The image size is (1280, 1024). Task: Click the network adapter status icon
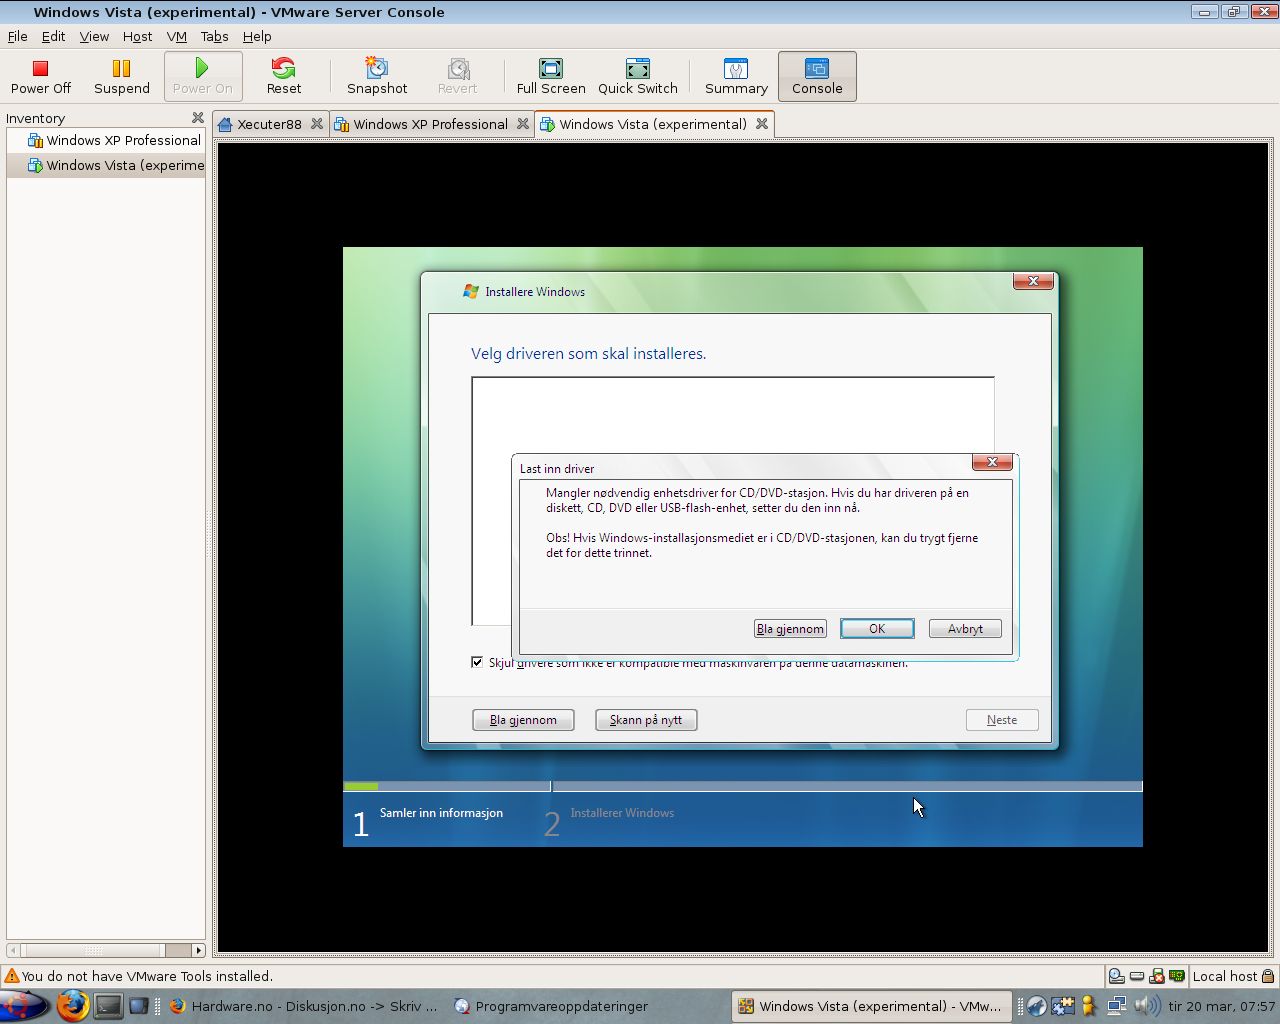click(x=1176, y=976)
